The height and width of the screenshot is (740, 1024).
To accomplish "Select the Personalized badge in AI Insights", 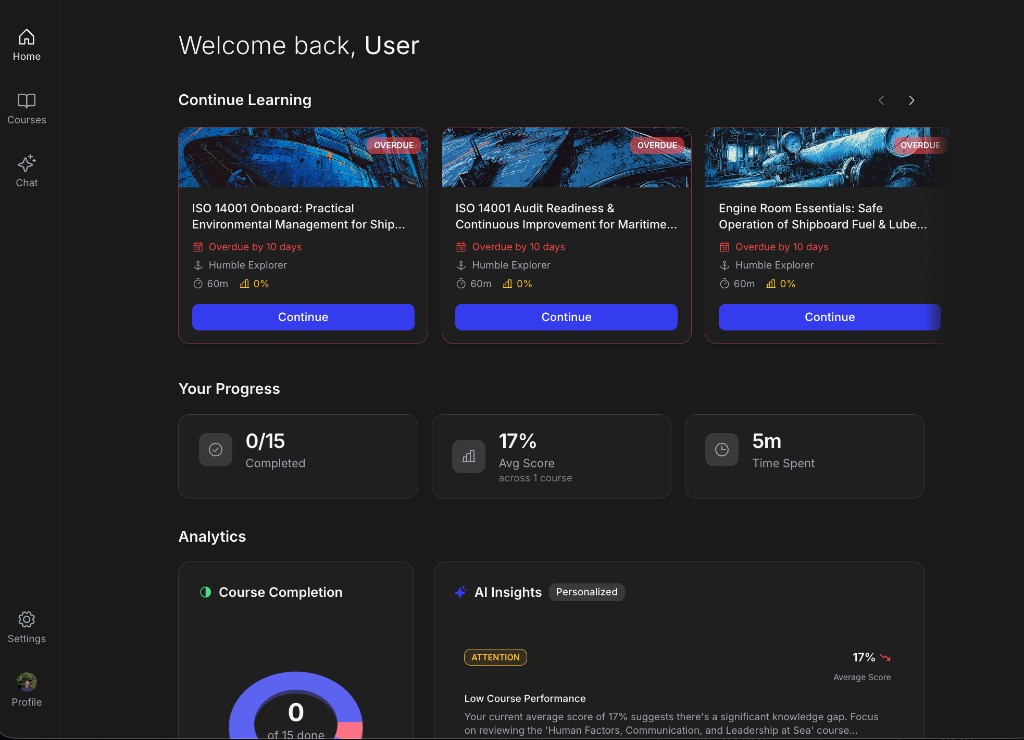I will pyautogui.click(x=587, y=592).
